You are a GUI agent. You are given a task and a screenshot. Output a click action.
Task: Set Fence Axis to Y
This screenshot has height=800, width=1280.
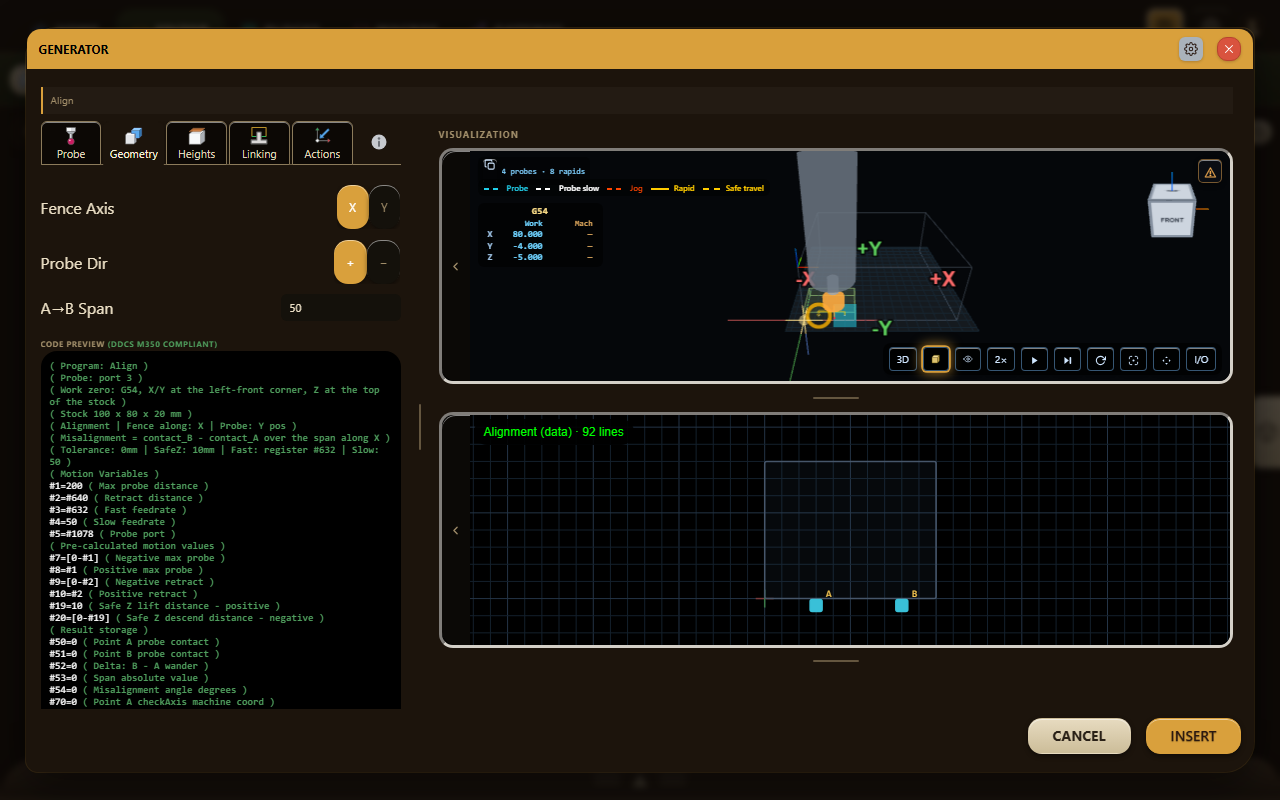click(x=384, y=208)
